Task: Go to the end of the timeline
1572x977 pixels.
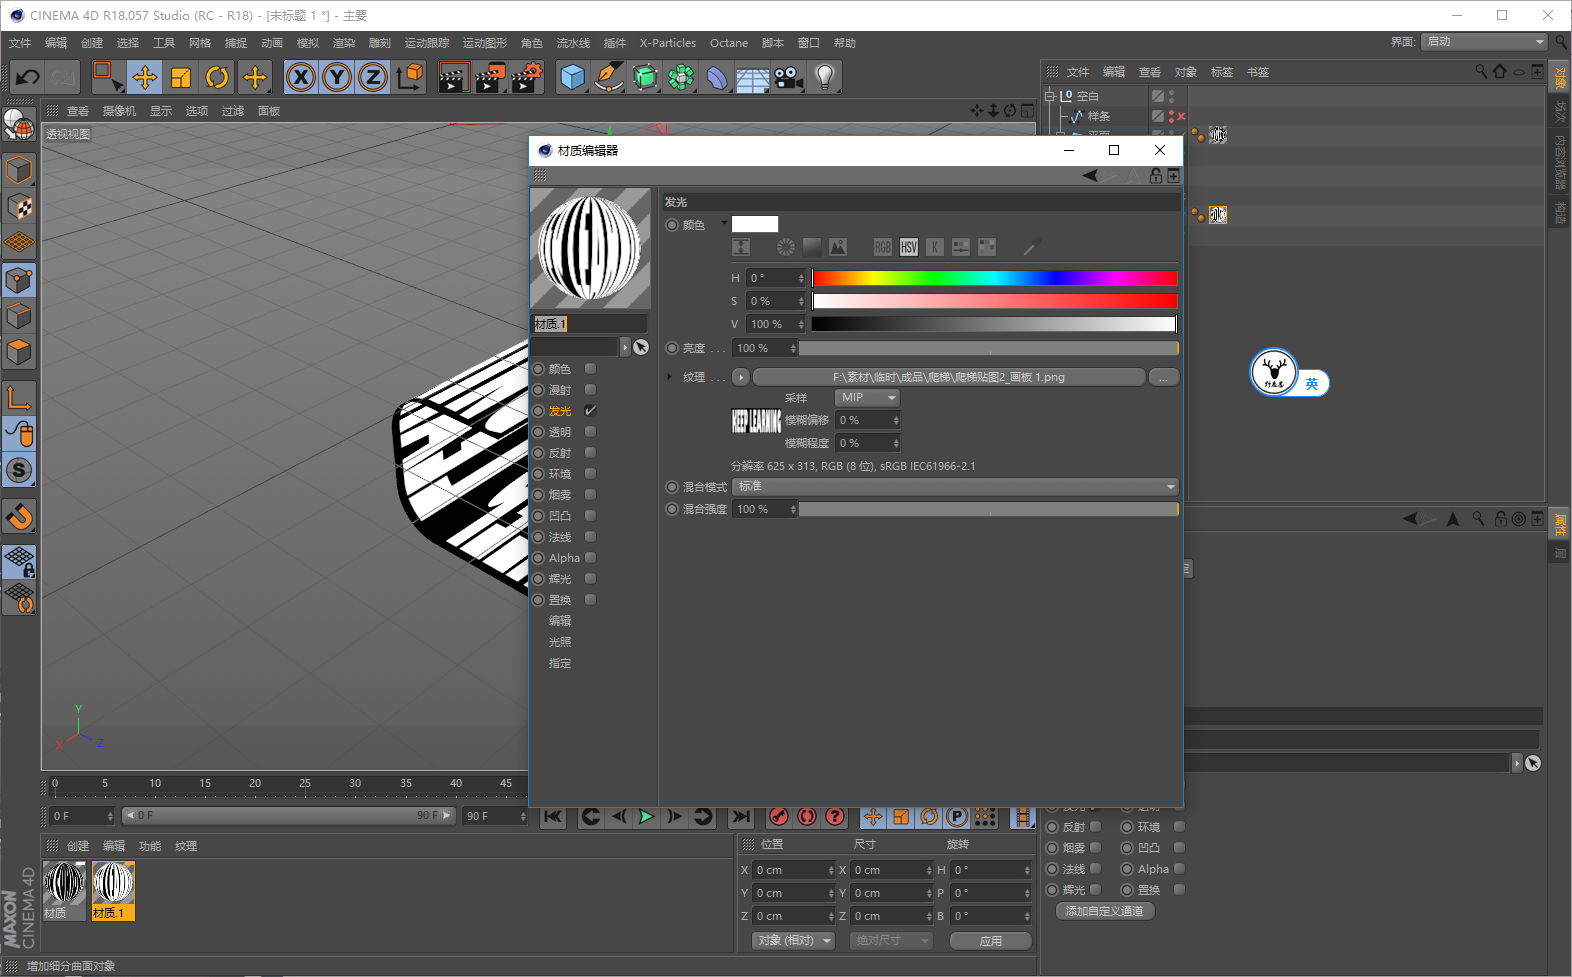Action: click(741, 817)
